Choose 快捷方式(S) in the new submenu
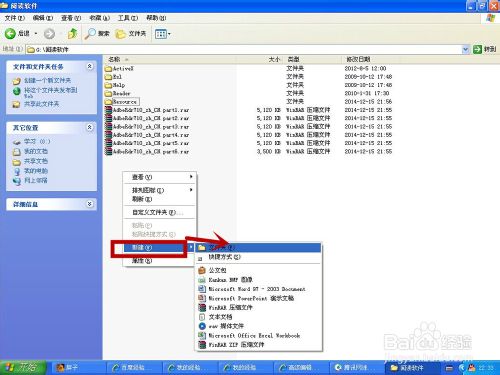 pyautogui.click(x=258, y=257)
